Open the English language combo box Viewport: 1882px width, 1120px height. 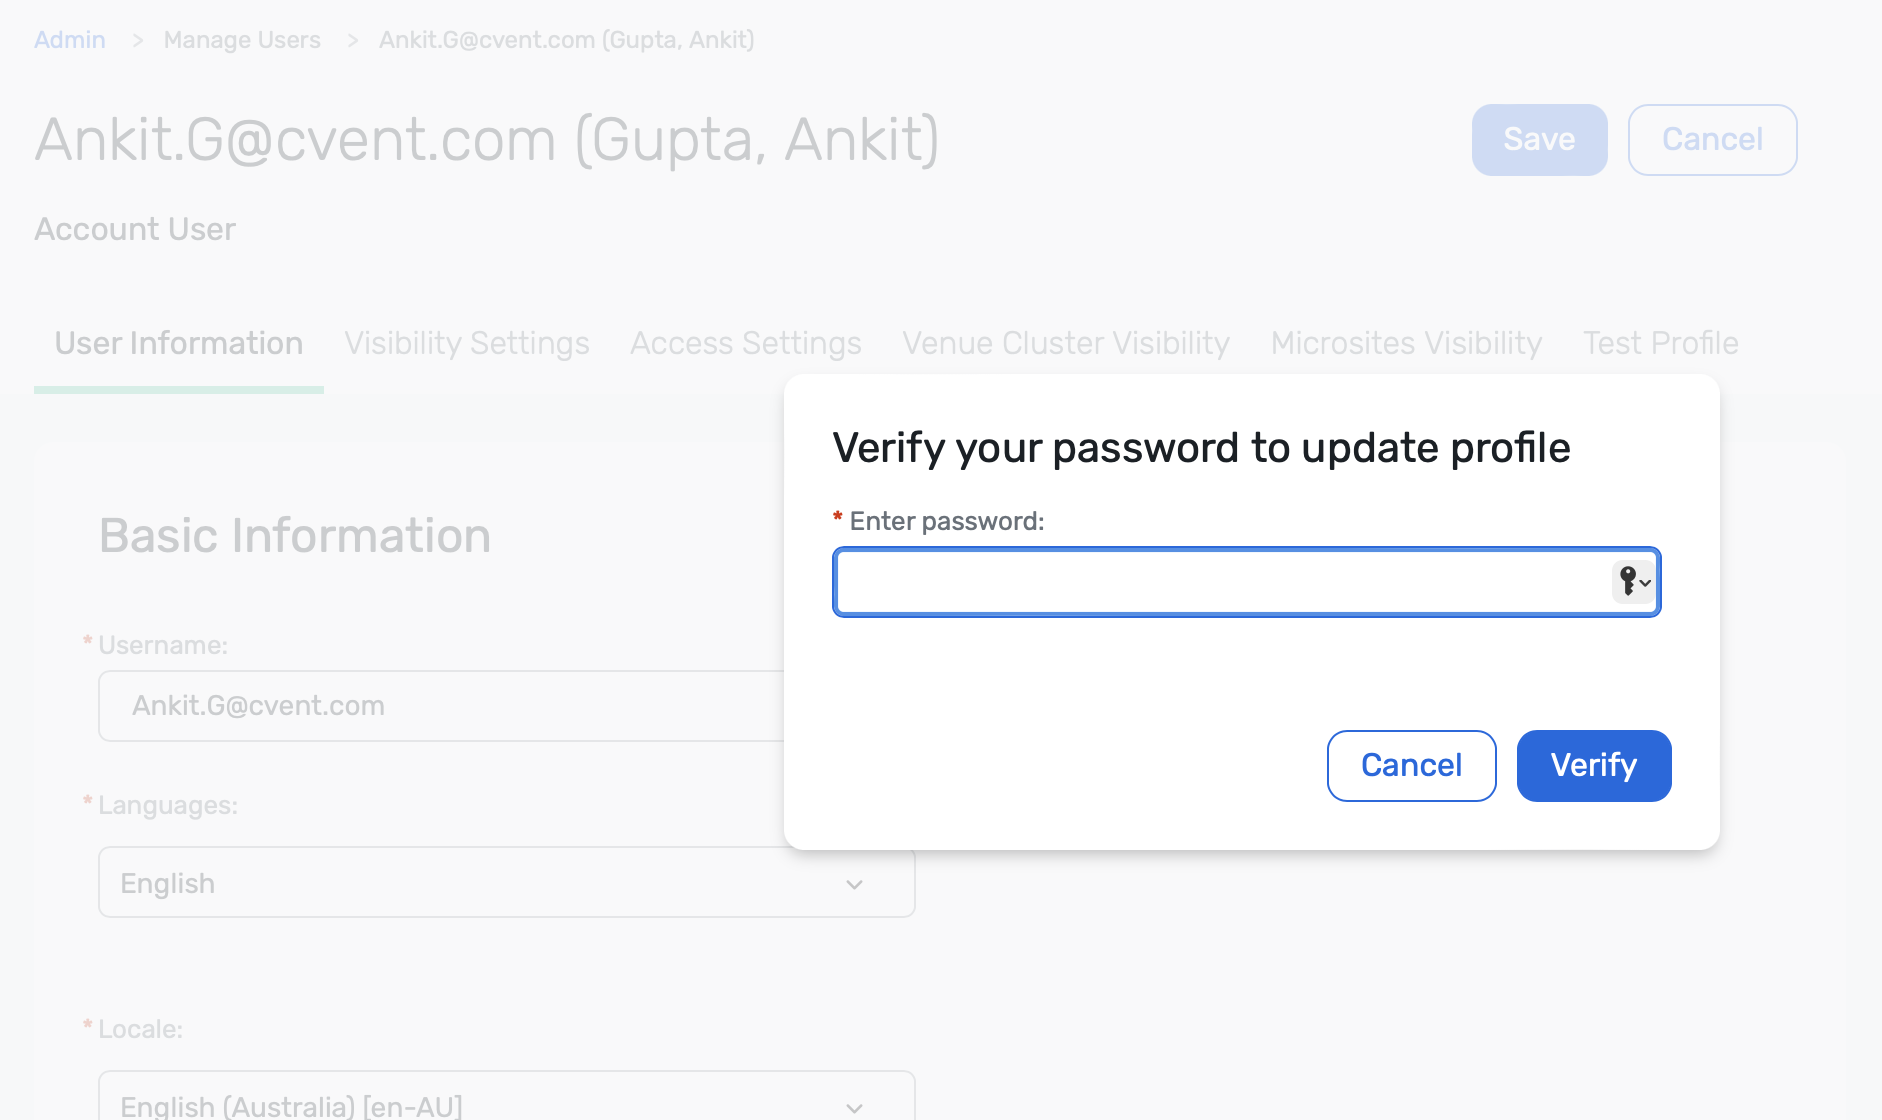point(506,882)
